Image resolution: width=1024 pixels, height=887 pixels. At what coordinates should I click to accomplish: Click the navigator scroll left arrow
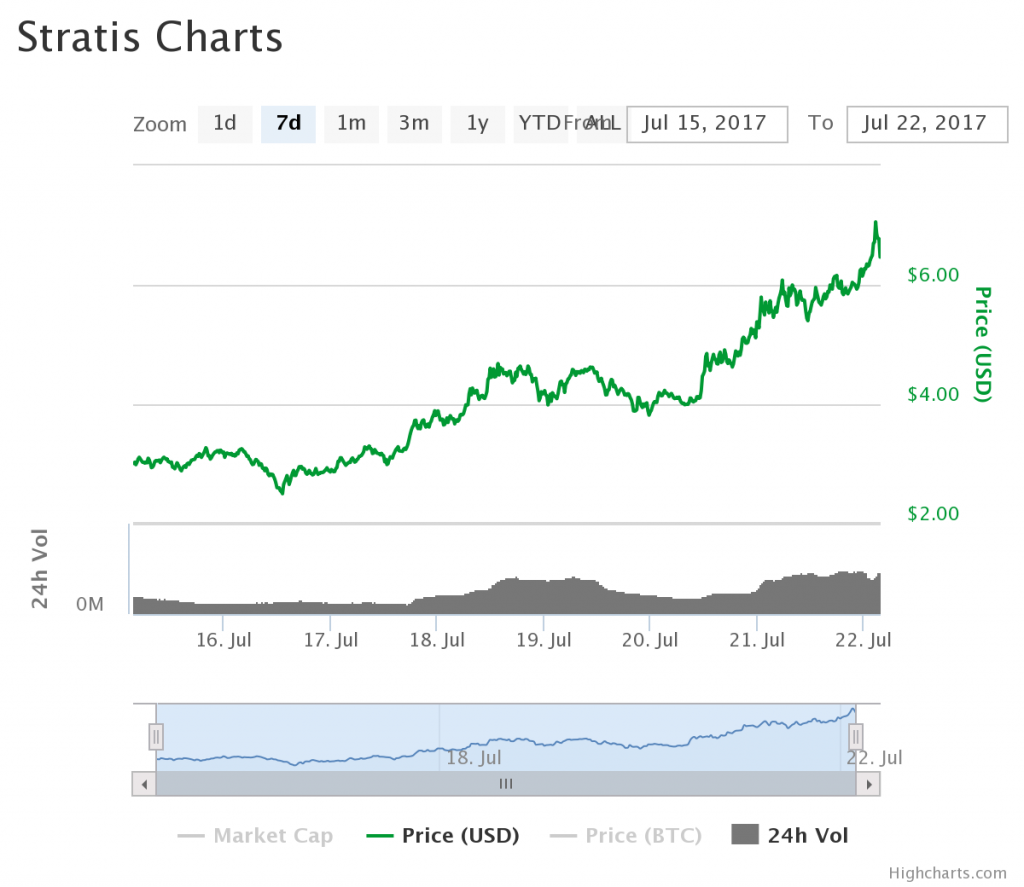click(x=144, y=784)
